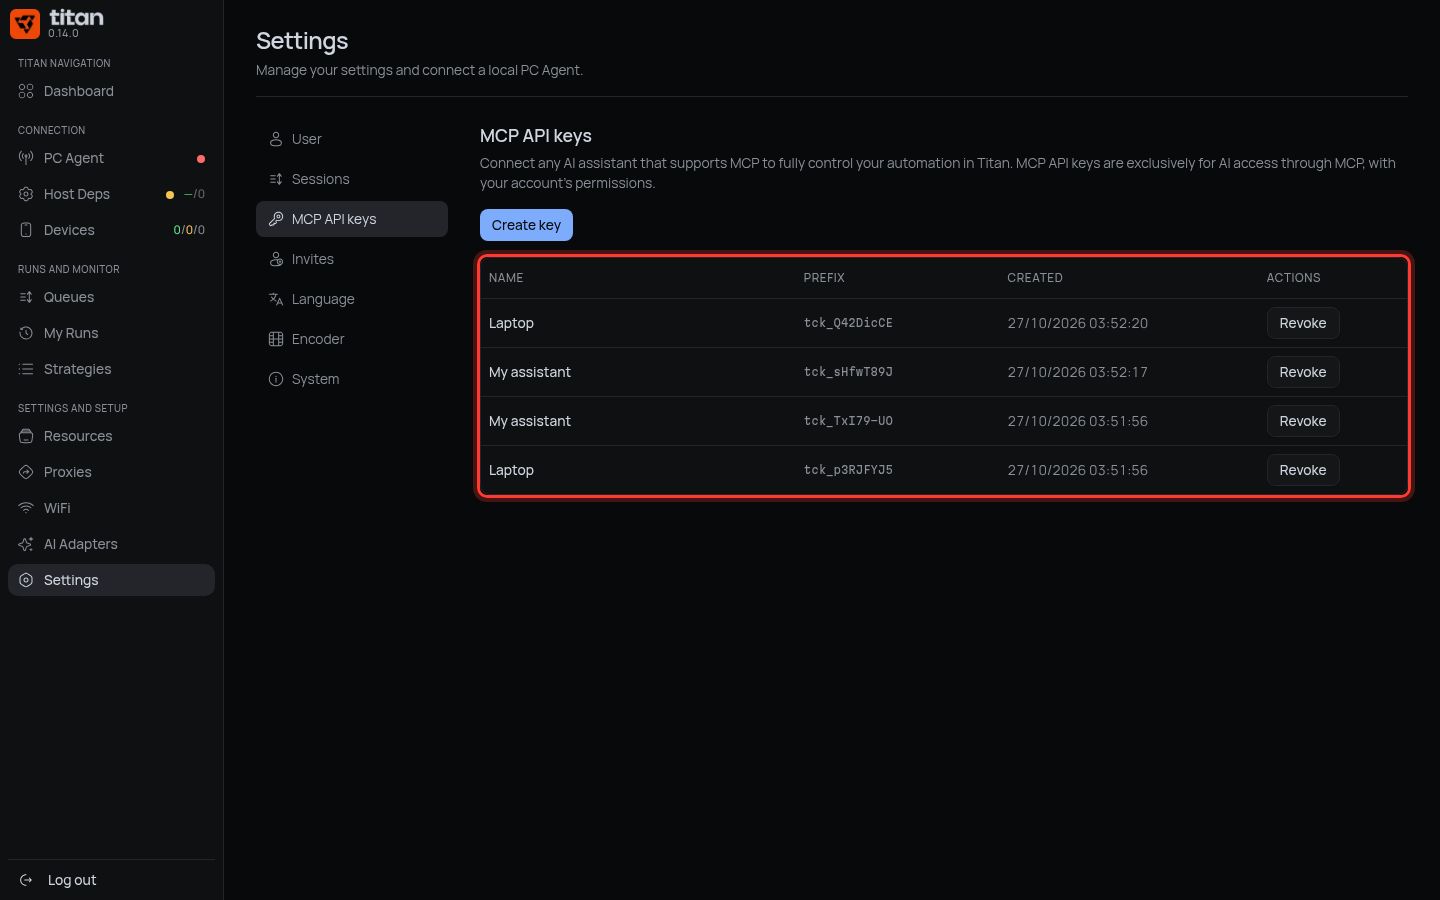Click the Log out arrow icon
The width and height of the screenshot is (1440, 900).
pos(26,880)
